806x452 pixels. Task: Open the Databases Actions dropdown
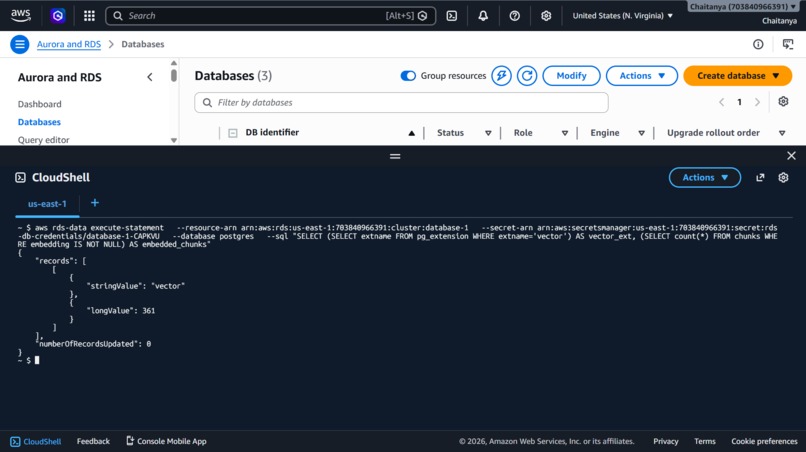[x=642, y=76]
